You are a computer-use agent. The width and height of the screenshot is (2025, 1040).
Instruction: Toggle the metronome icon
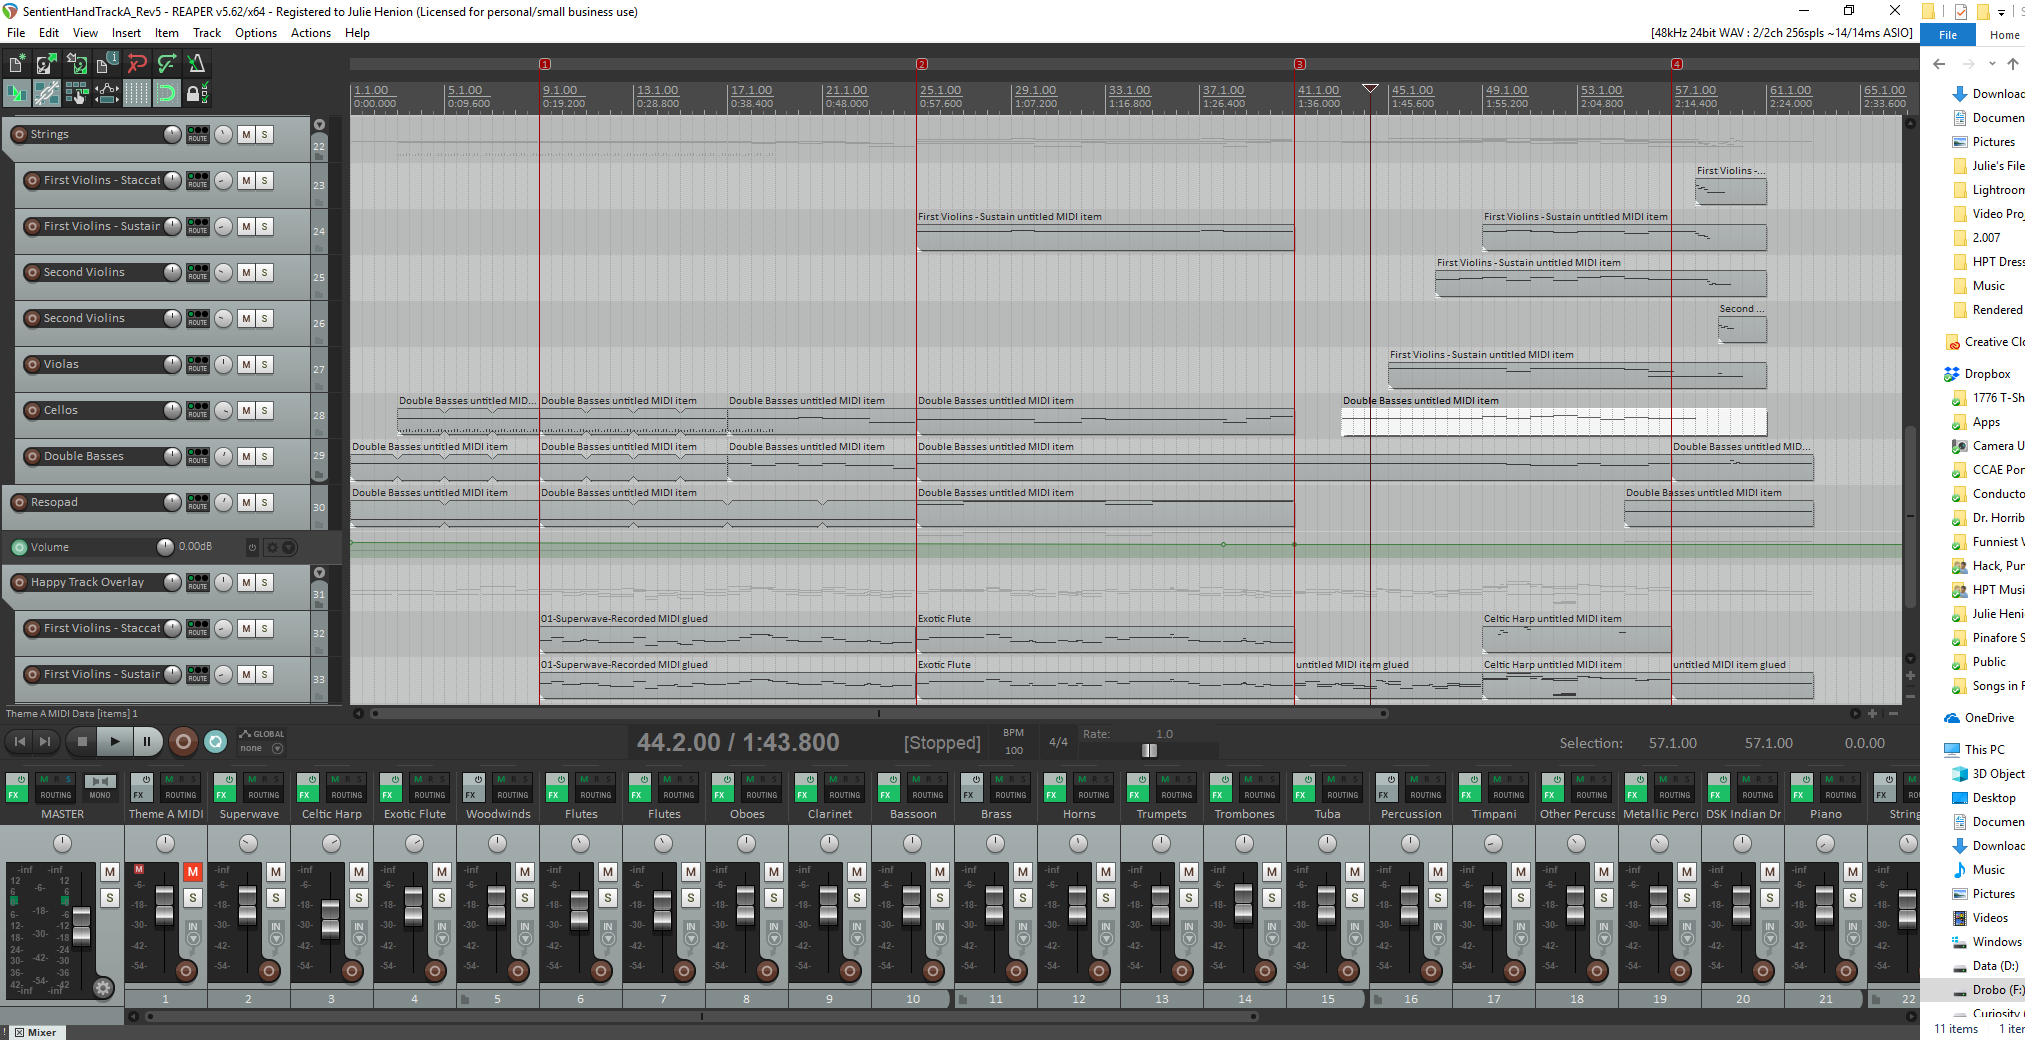[x=197, y=64]
